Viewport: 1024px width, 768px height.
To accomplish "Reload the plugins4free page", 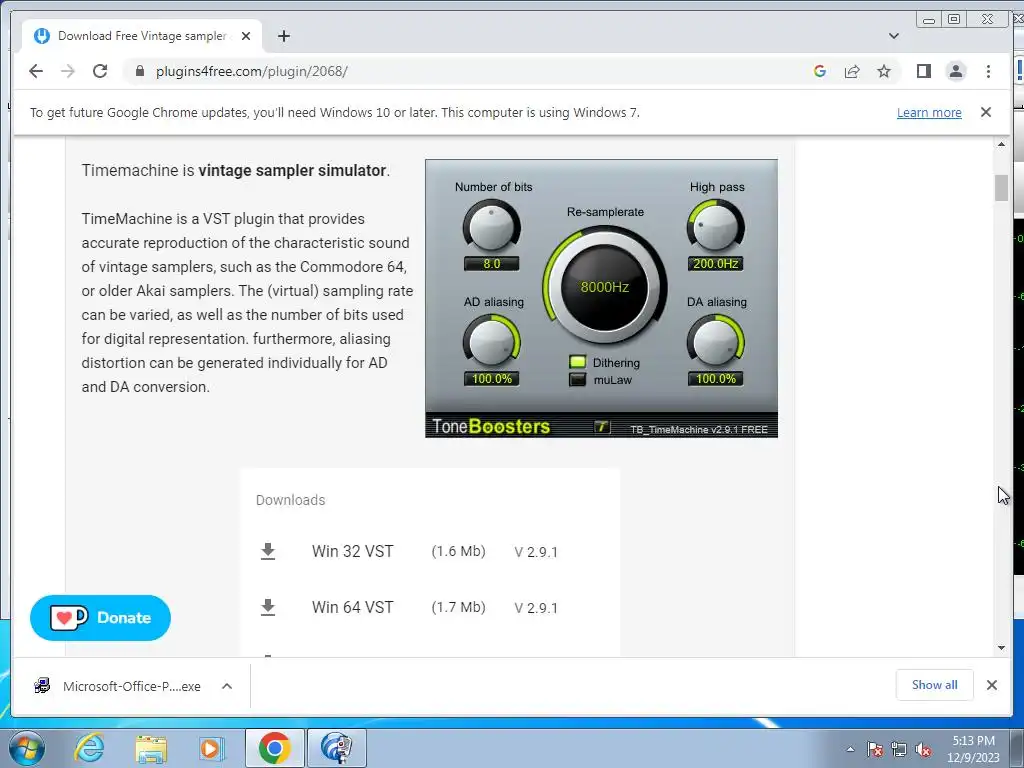I will 100,71.
